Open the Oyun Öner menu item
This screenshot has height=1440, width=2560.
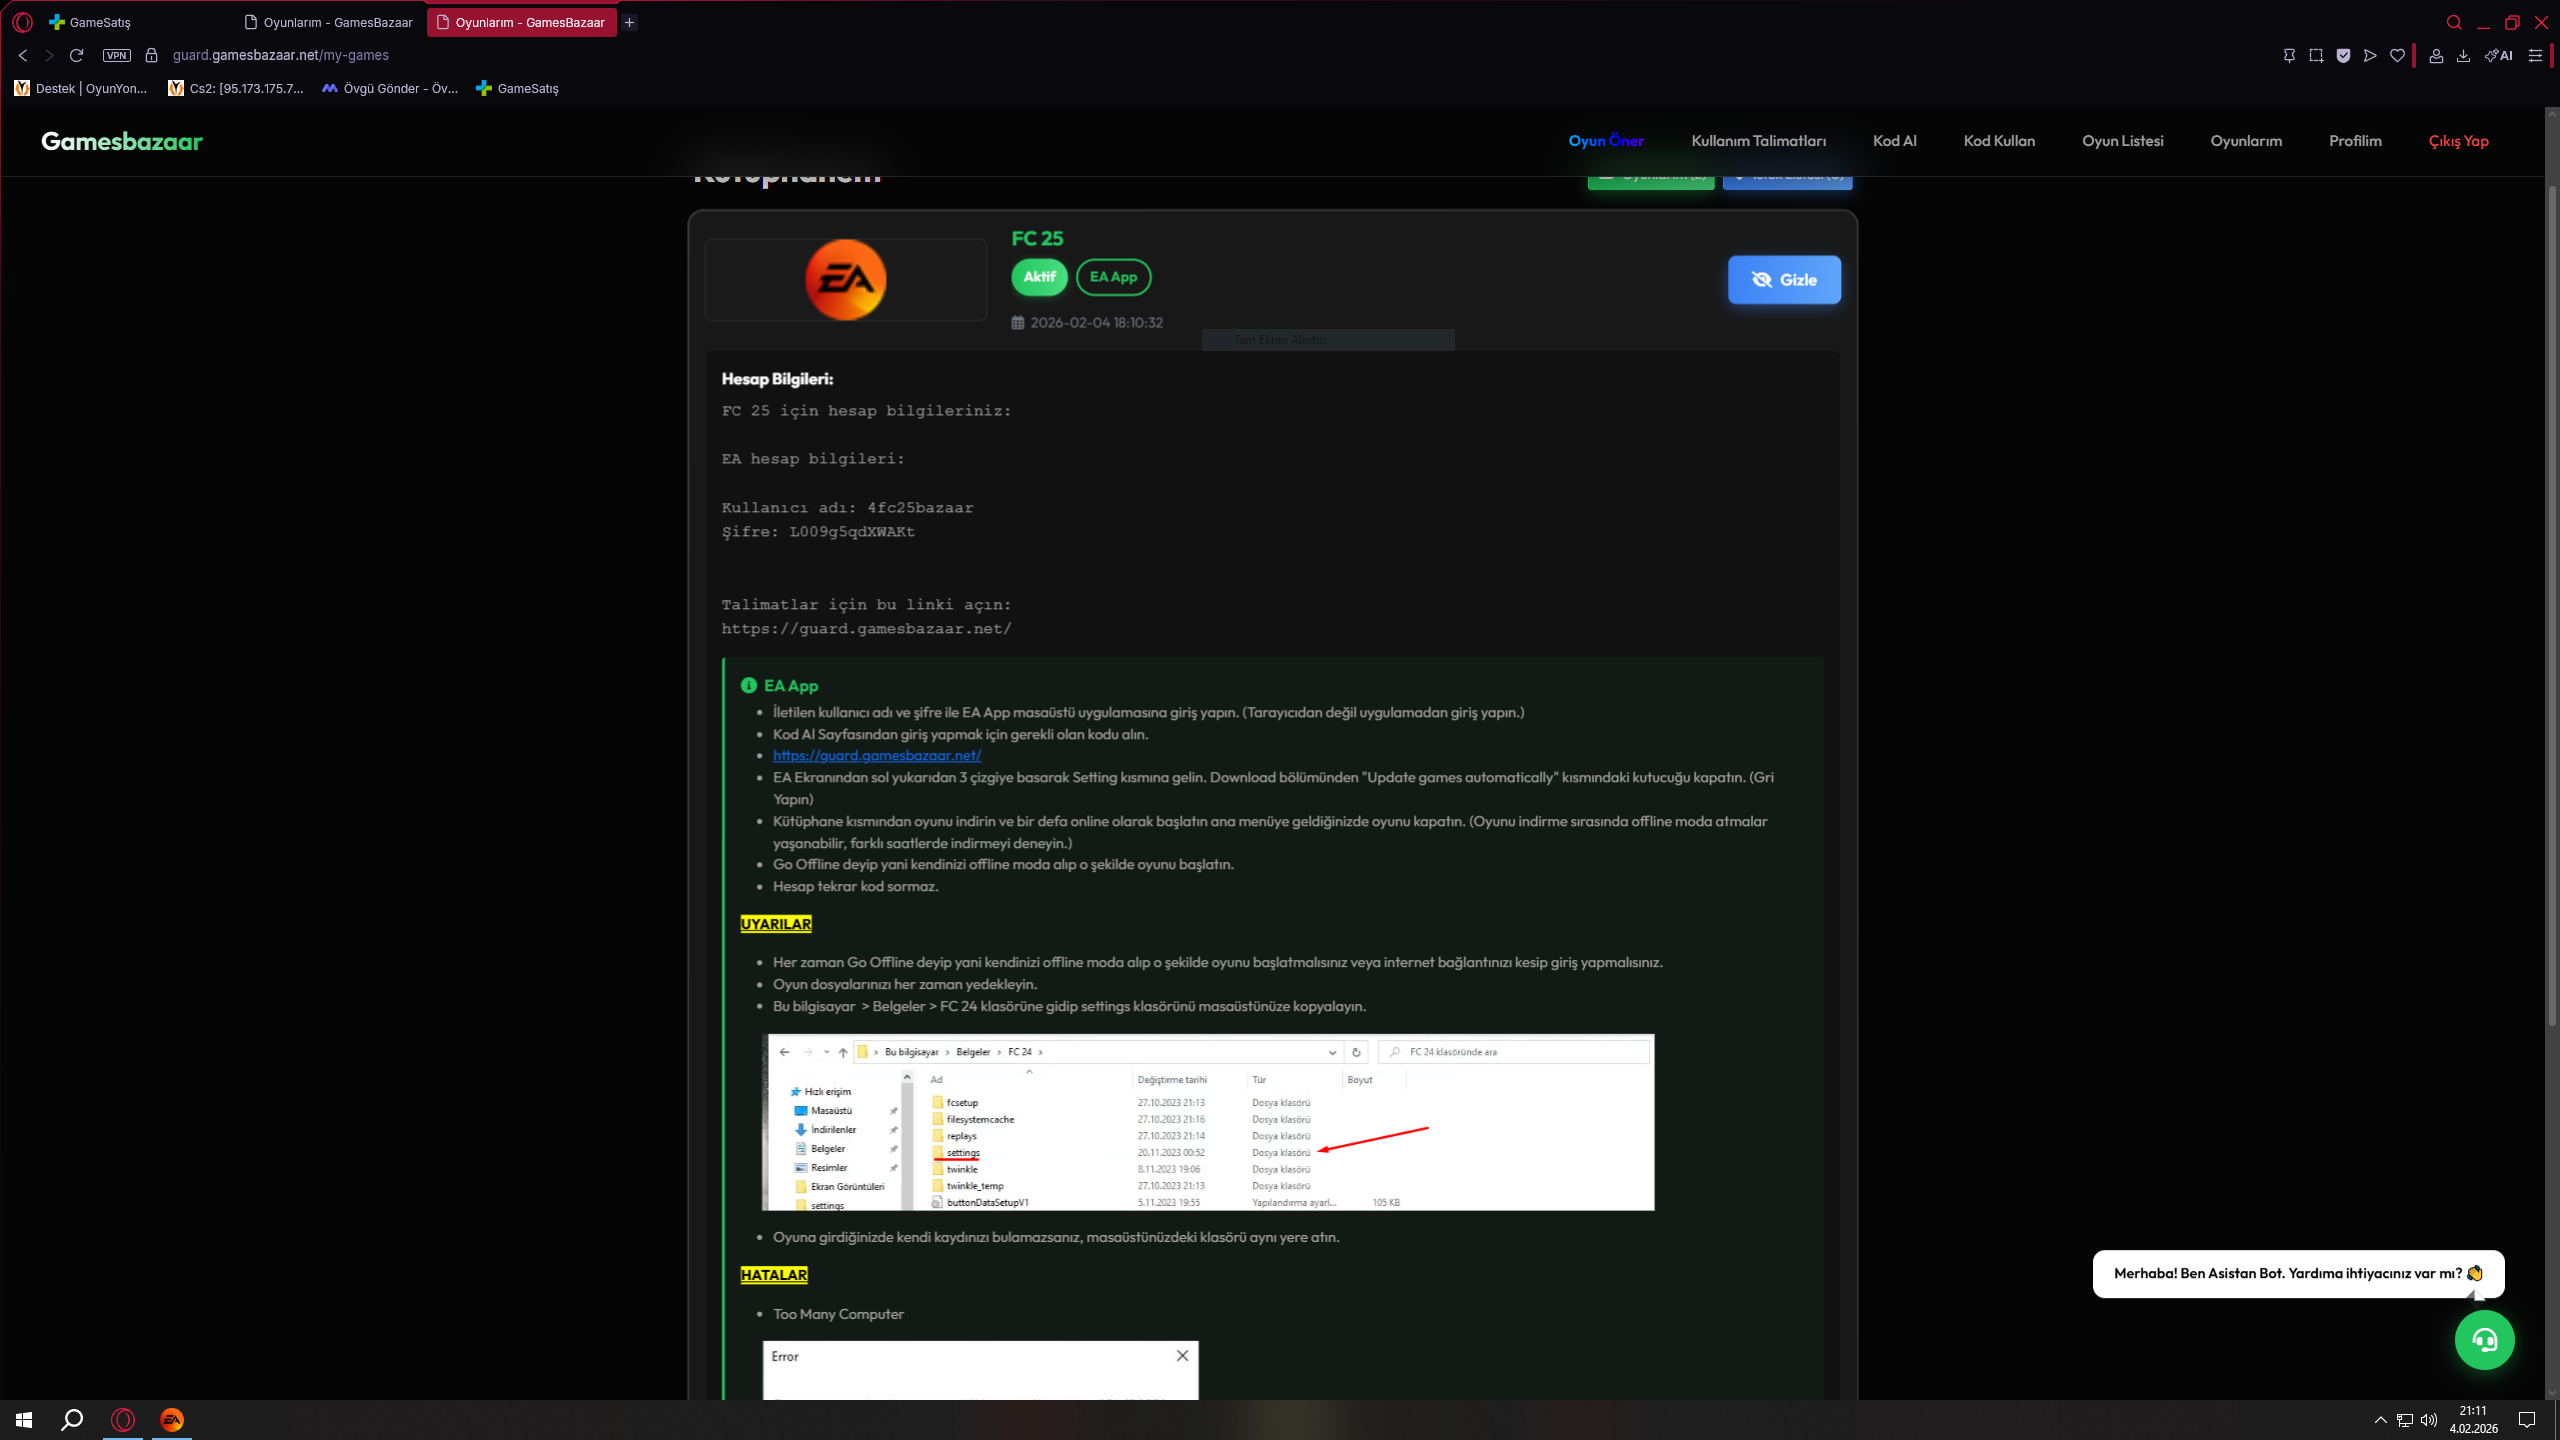[x=1606, y=141]
